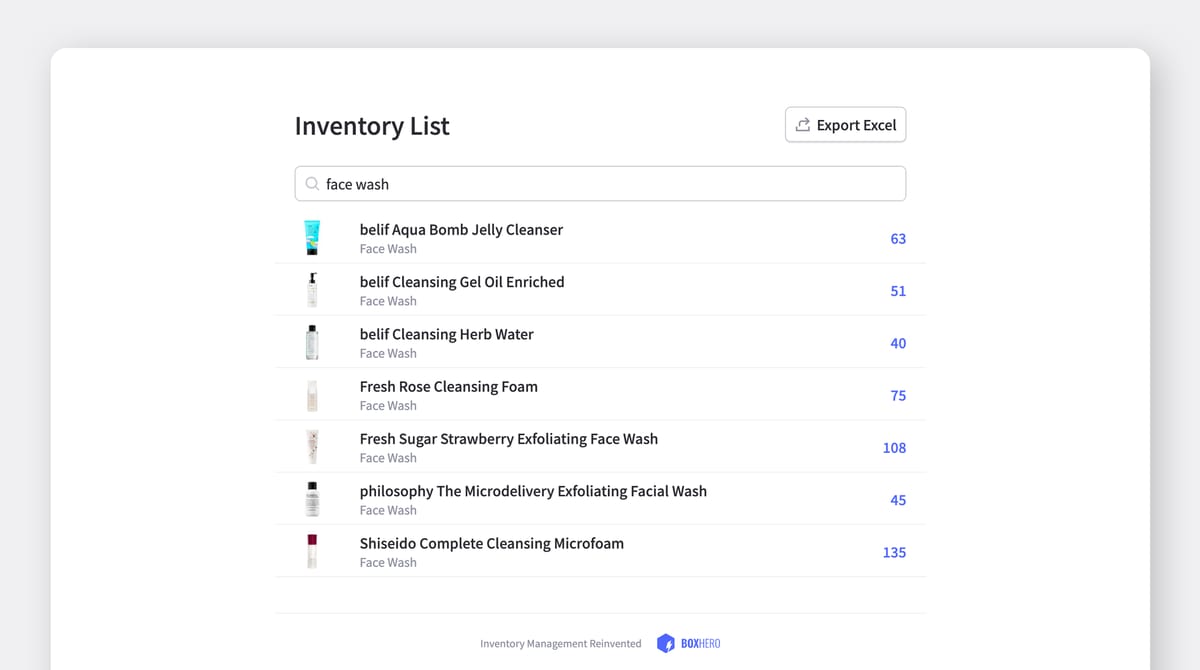The width and height of the screenshot is (1200, 670).
Task: Click the Export Excel button
Action: click(x=845, y=124)
